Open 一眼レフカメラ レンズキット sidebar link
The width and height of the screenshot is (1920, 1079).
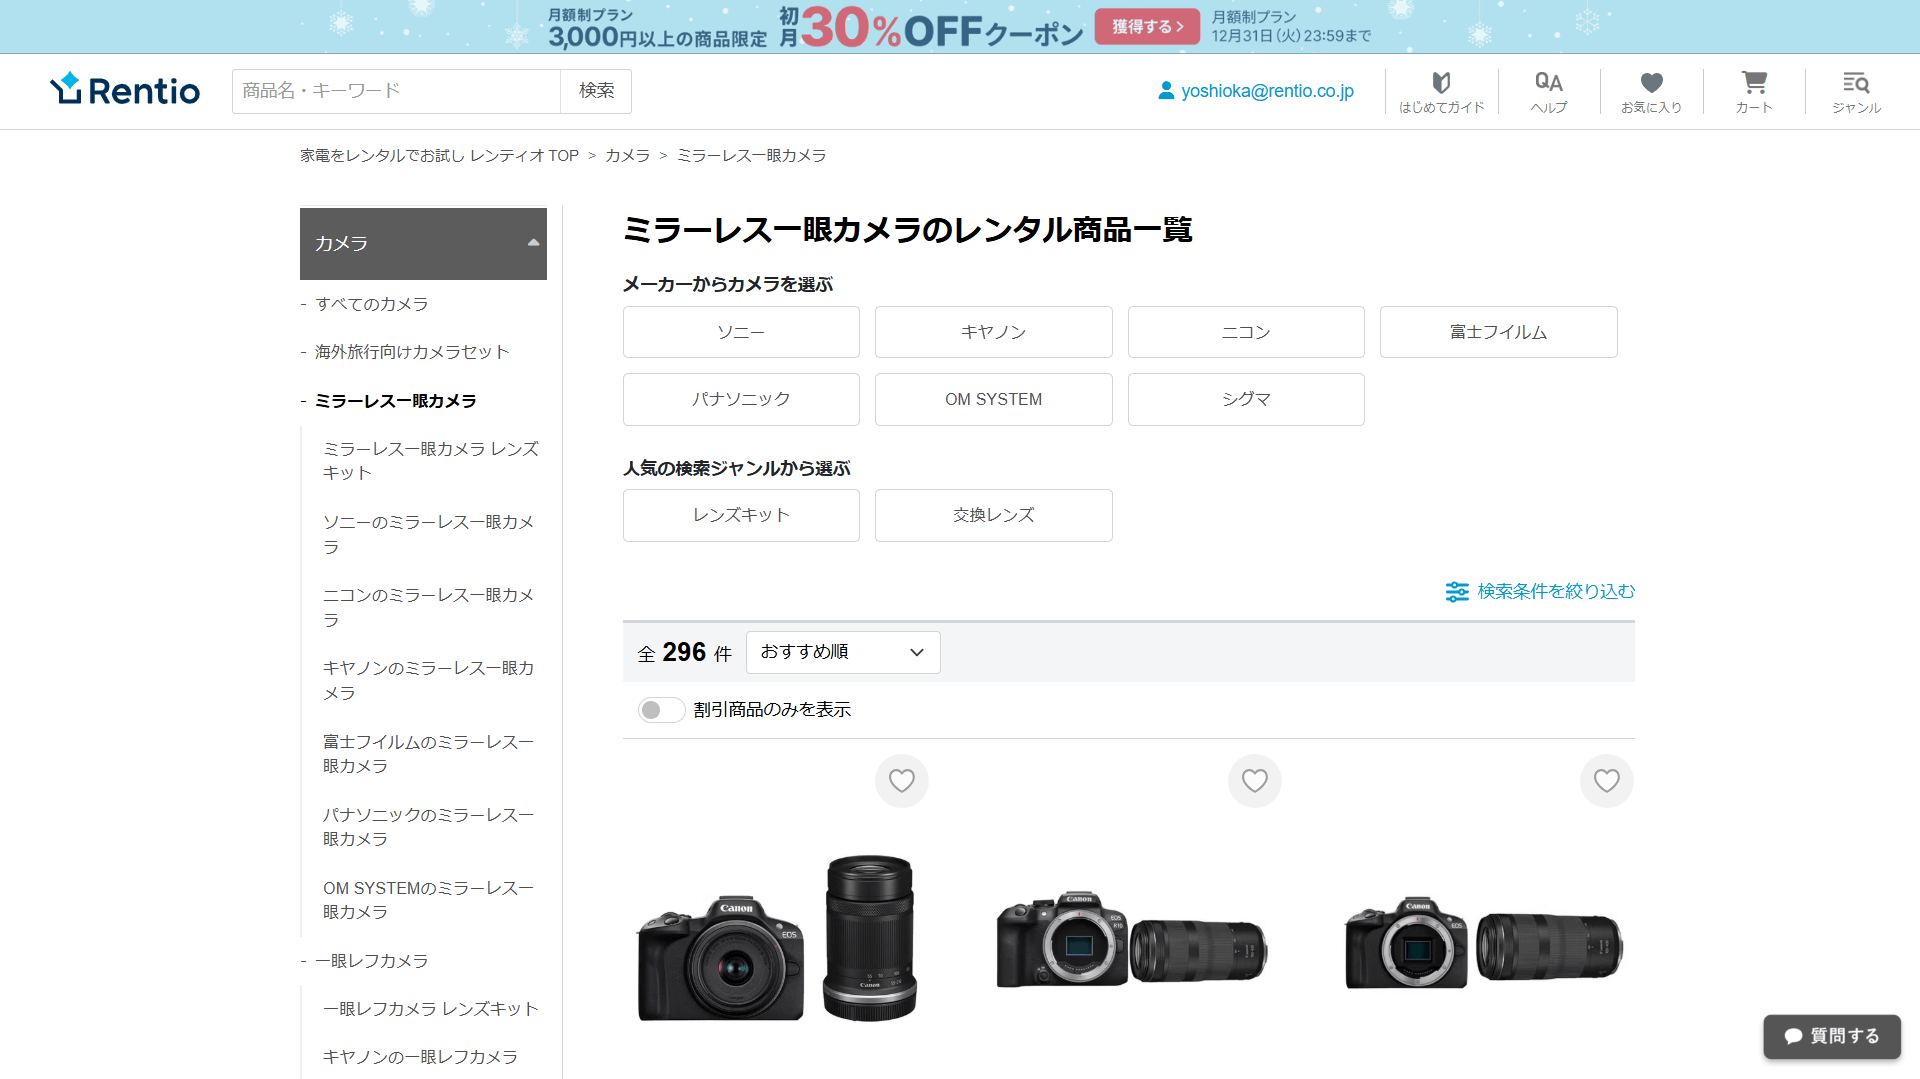coord(431,1009)
